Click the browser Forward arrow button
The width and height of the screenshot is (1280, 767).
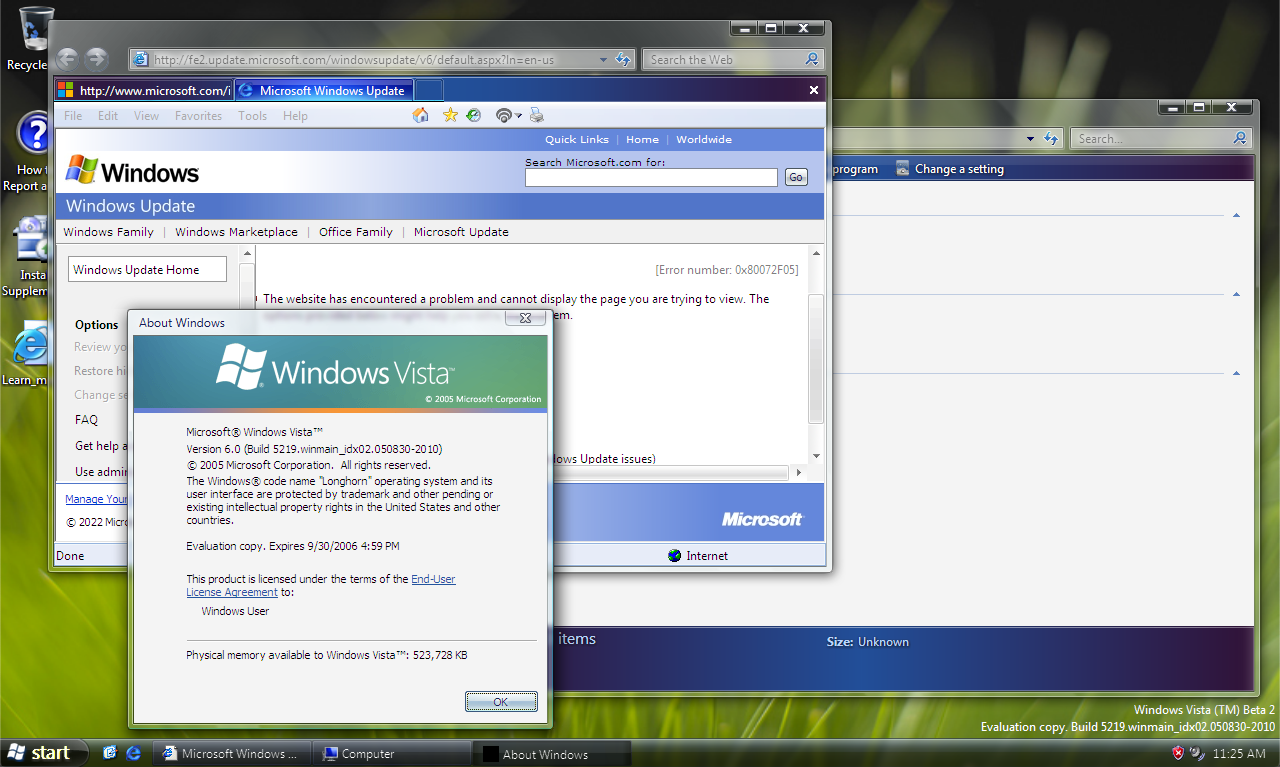pyautogui.click(x=97, y=59)
